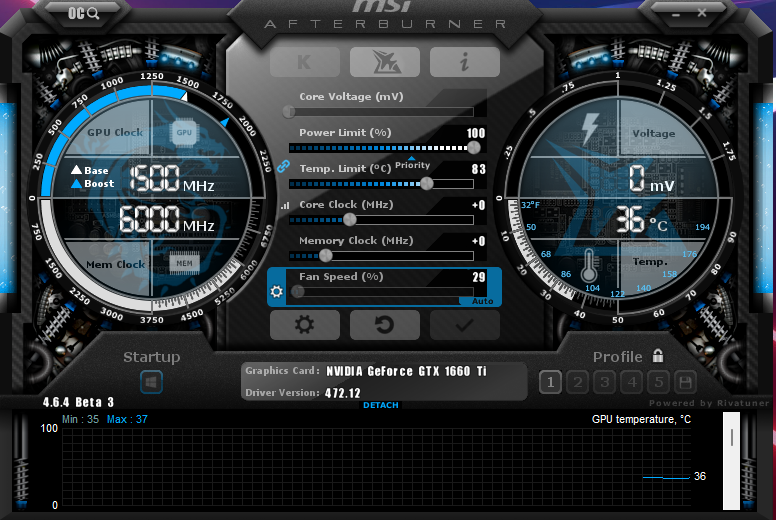Toggle the Profile lock icon
The height and width of the screenshot is (520, 776).
658,355
